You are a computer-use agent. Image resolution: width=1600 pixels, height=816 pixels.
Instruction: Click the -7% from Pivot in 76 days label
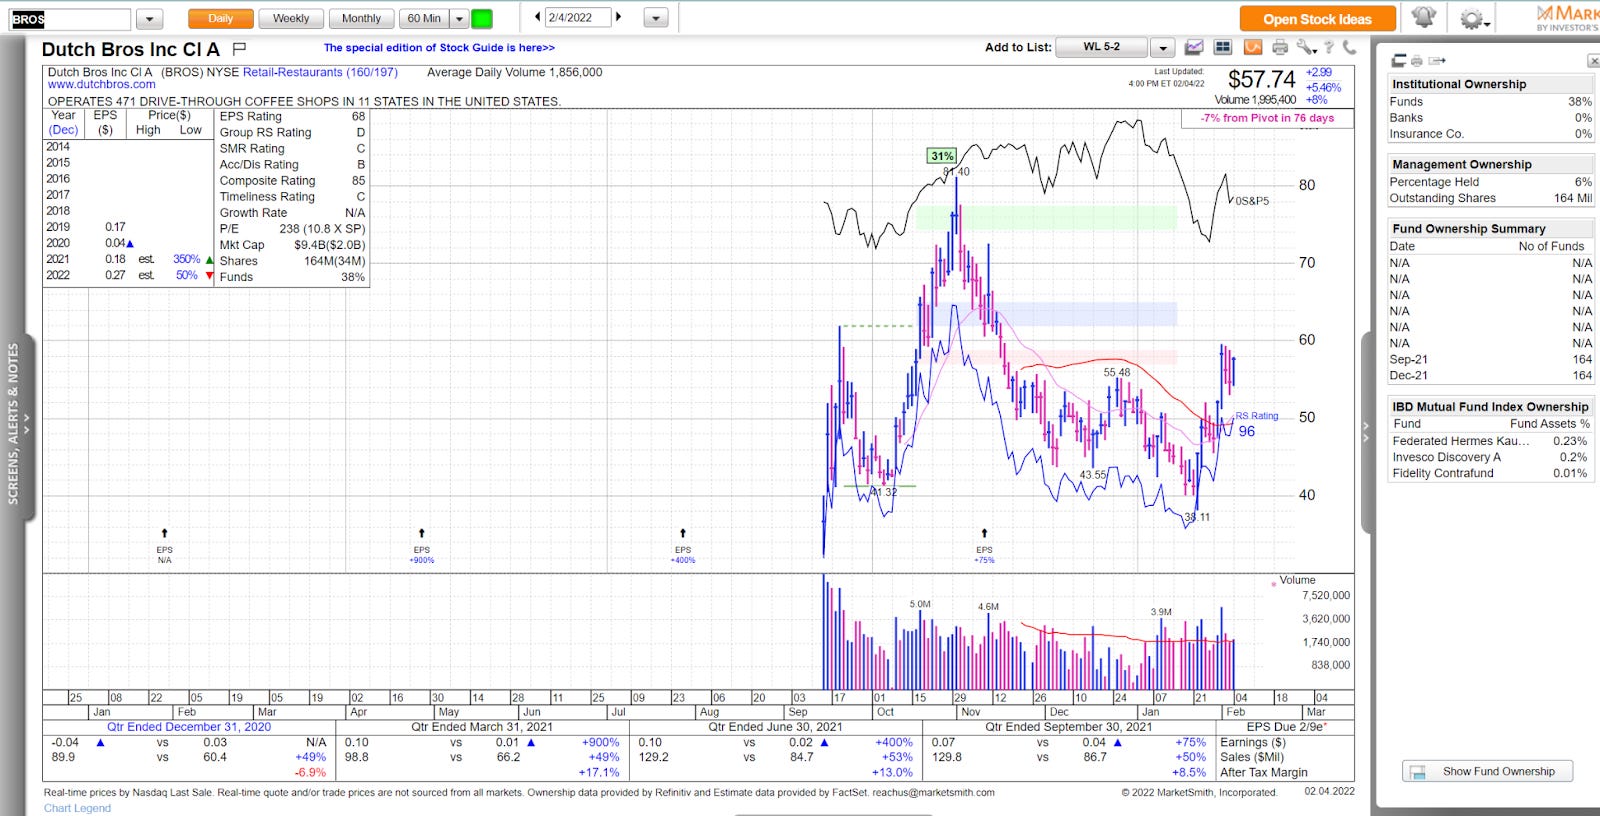point(1267,118)
